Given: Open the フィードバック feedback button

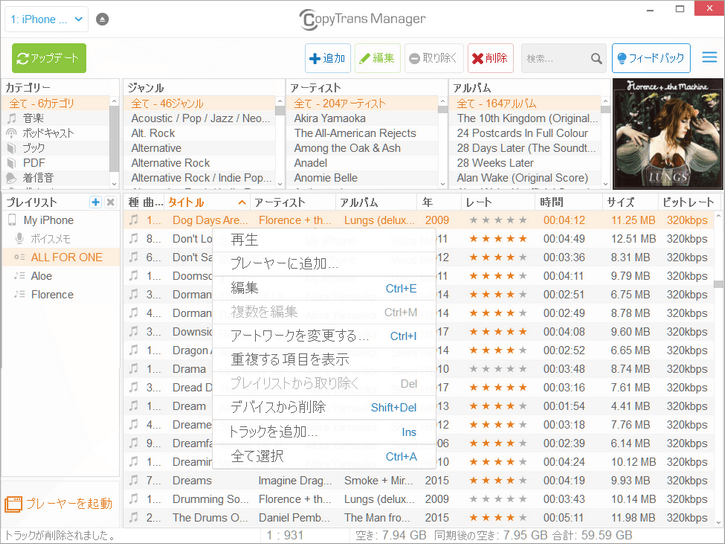Looking at the screenshot, I should tap(651, 58).
